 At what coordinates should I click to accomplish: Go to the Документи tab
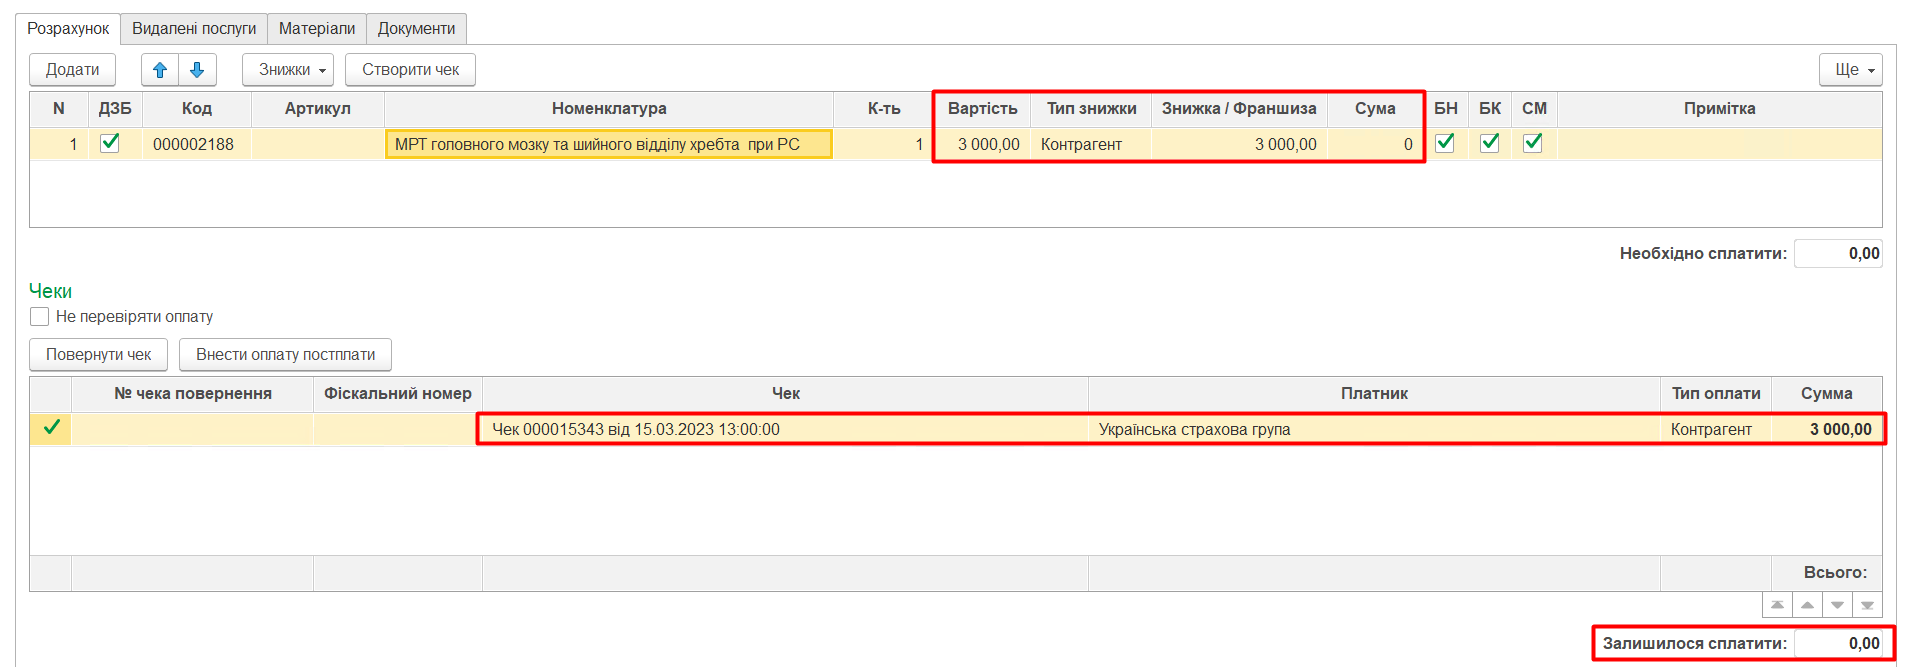click(x=416, y=29)
